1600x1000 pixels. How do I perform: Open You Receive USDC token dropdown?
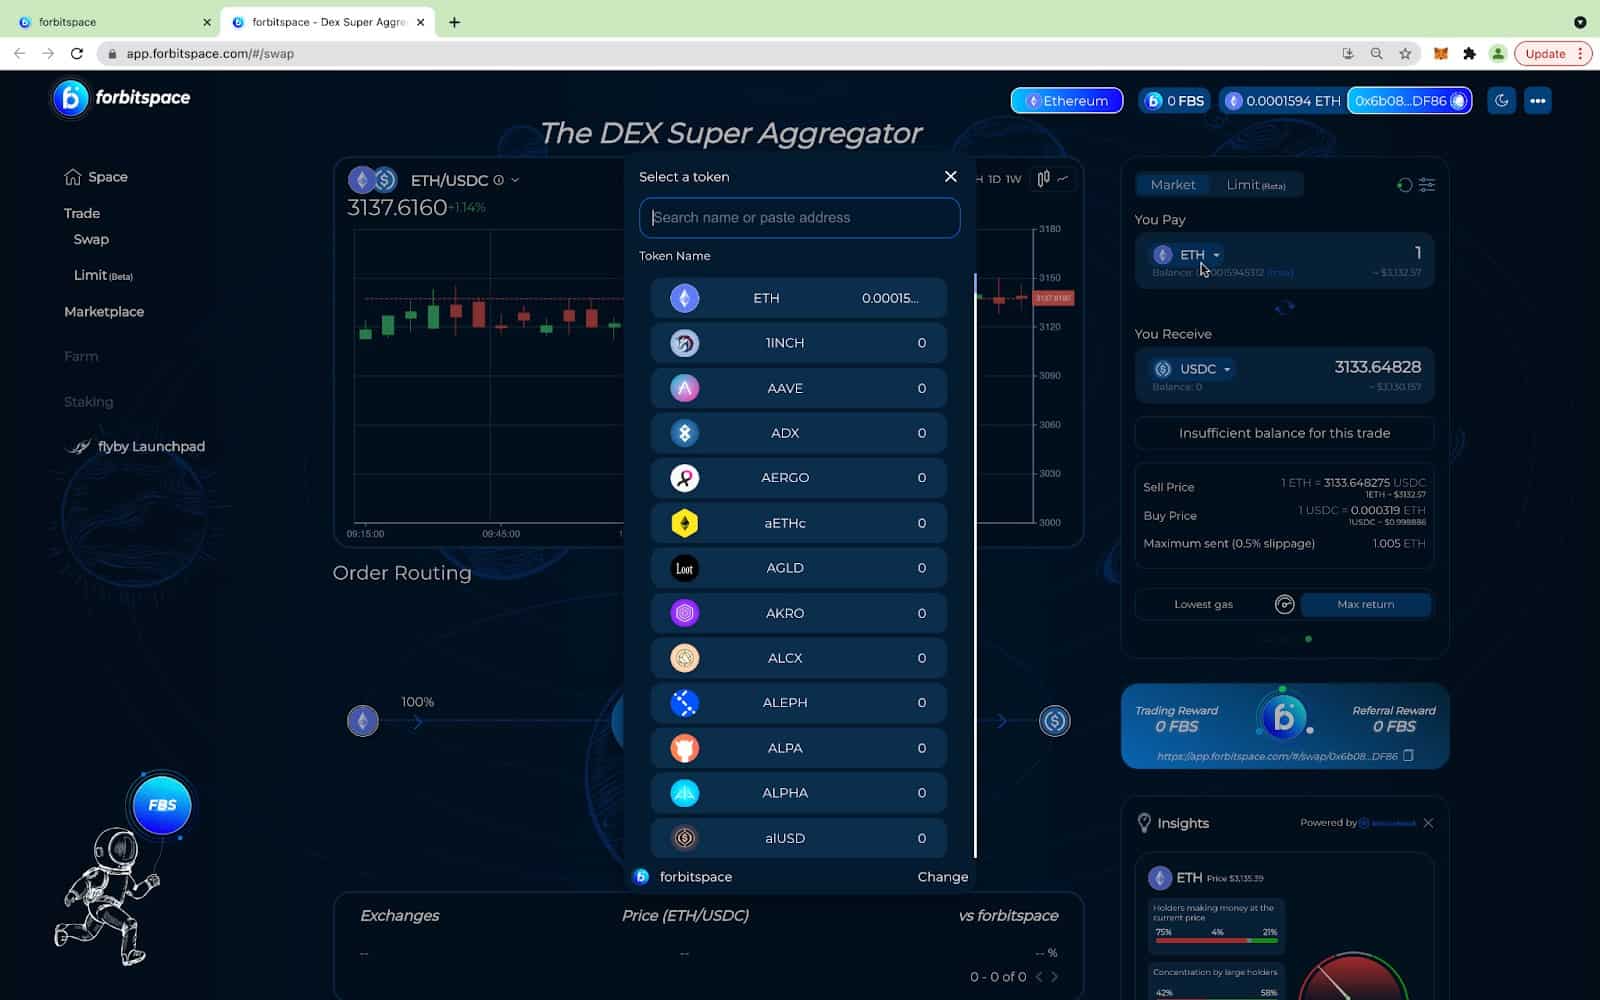[1193, 369]
